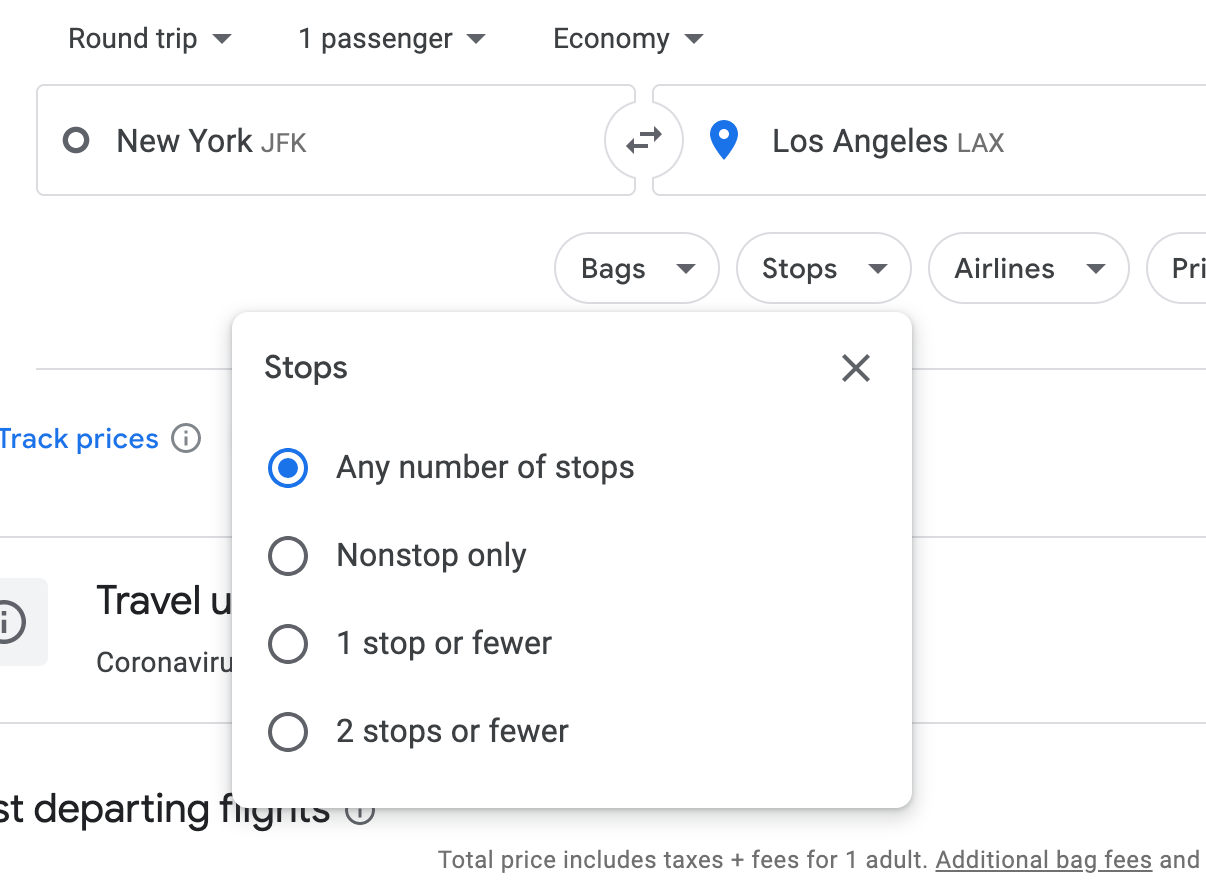Expand the 1 passenger selector
Image resolution: width=1206 pixels, height=894 pixels.
392,39
